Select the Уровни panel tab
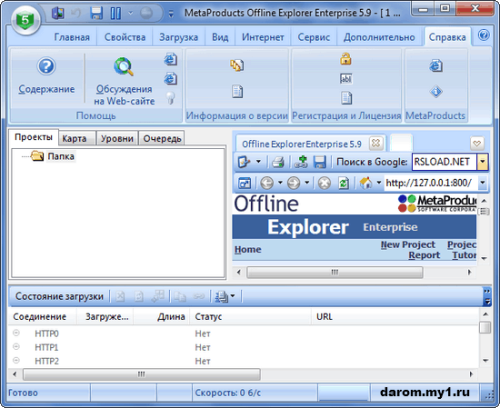 click(x=117, y=138)
